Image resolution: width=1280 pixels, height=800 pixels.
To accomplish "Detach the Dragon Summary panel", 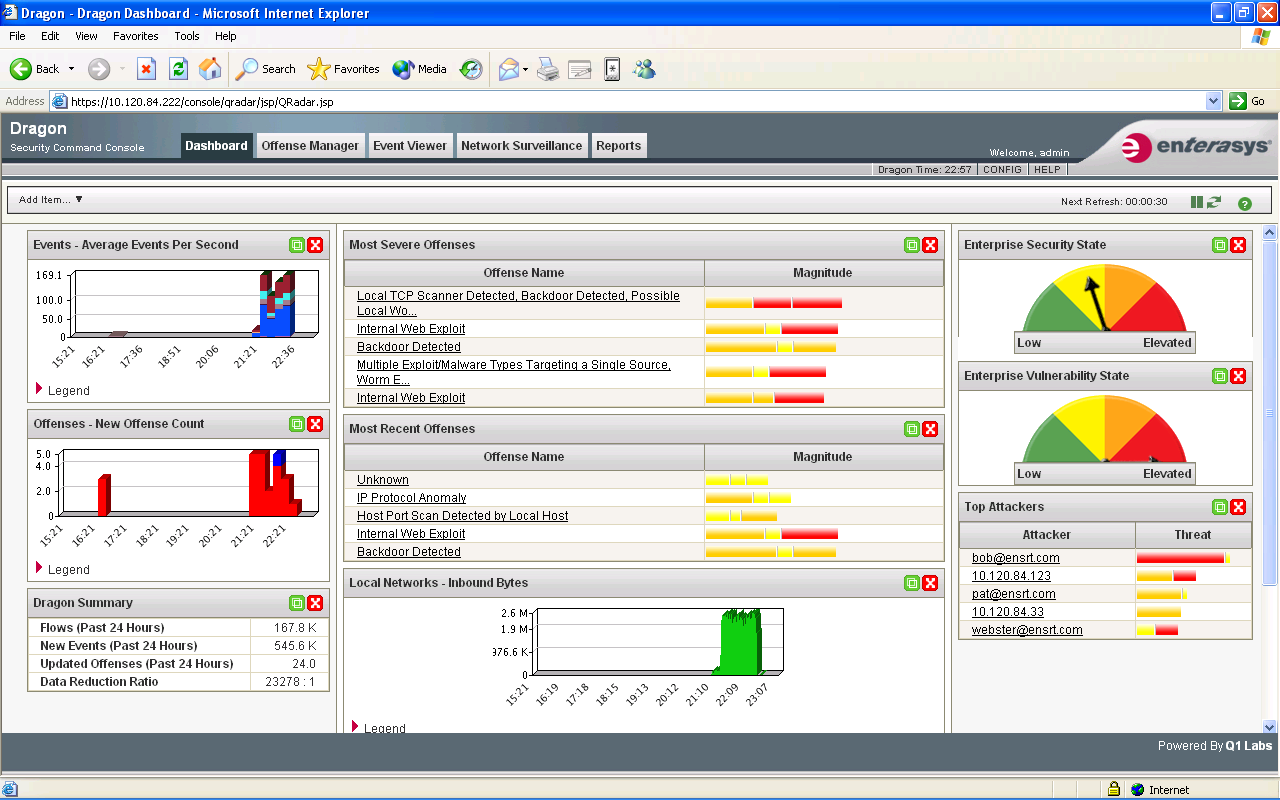I will pyautogui.click(x=297, y=603).
